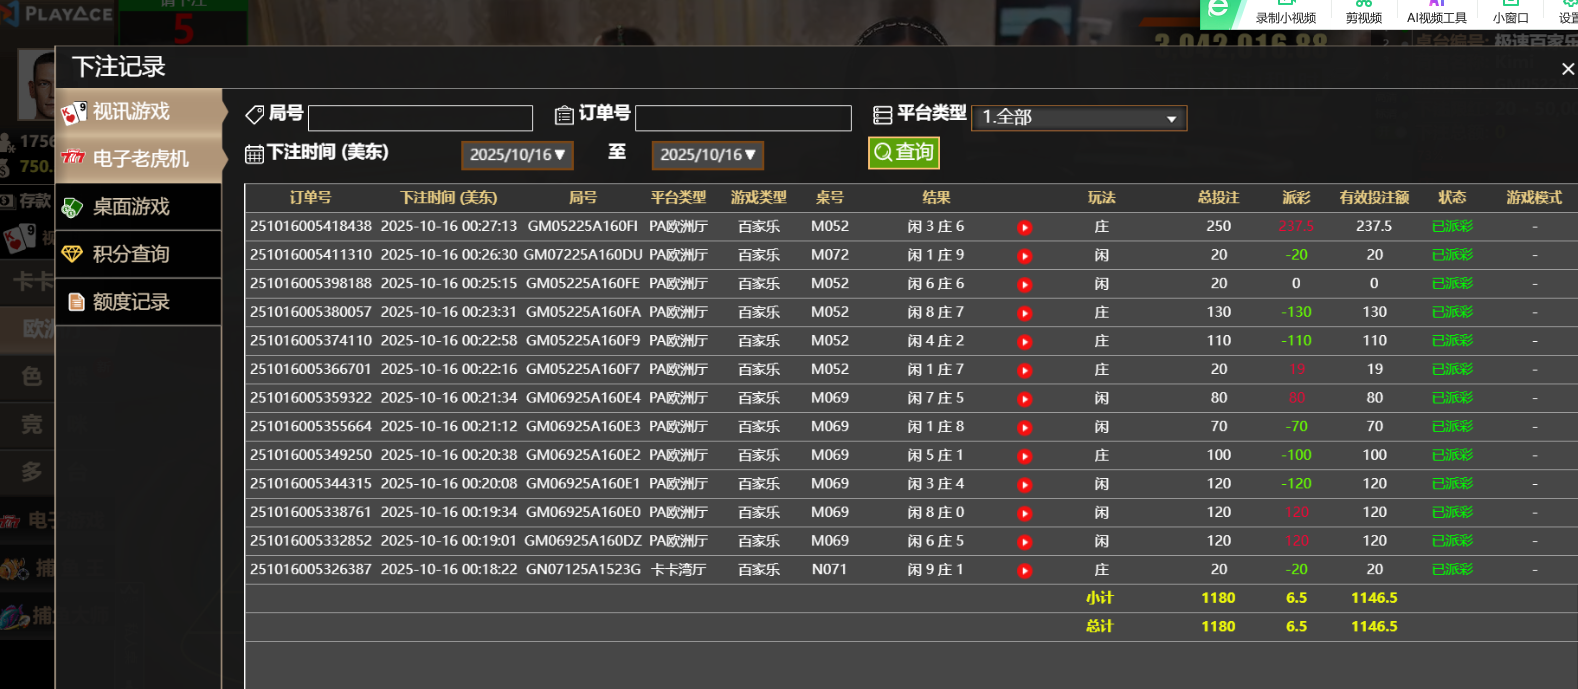
Task: Click the replay icon for round GM05225A160F7
Action: pyautogui.click(x=1024, y=370)
